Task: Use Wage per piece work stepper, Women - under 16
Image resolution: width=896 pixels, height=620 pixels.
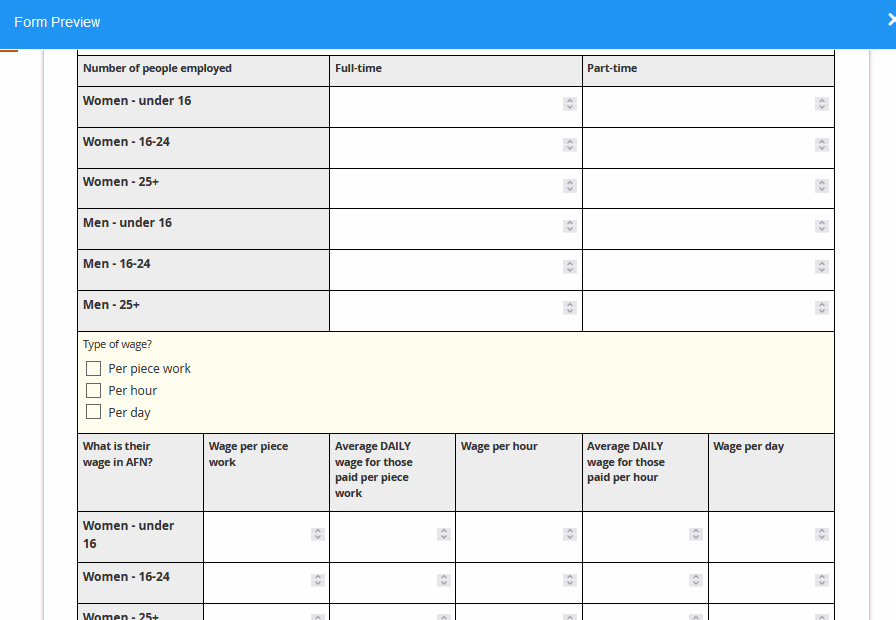Action: (x=318, y=534)
